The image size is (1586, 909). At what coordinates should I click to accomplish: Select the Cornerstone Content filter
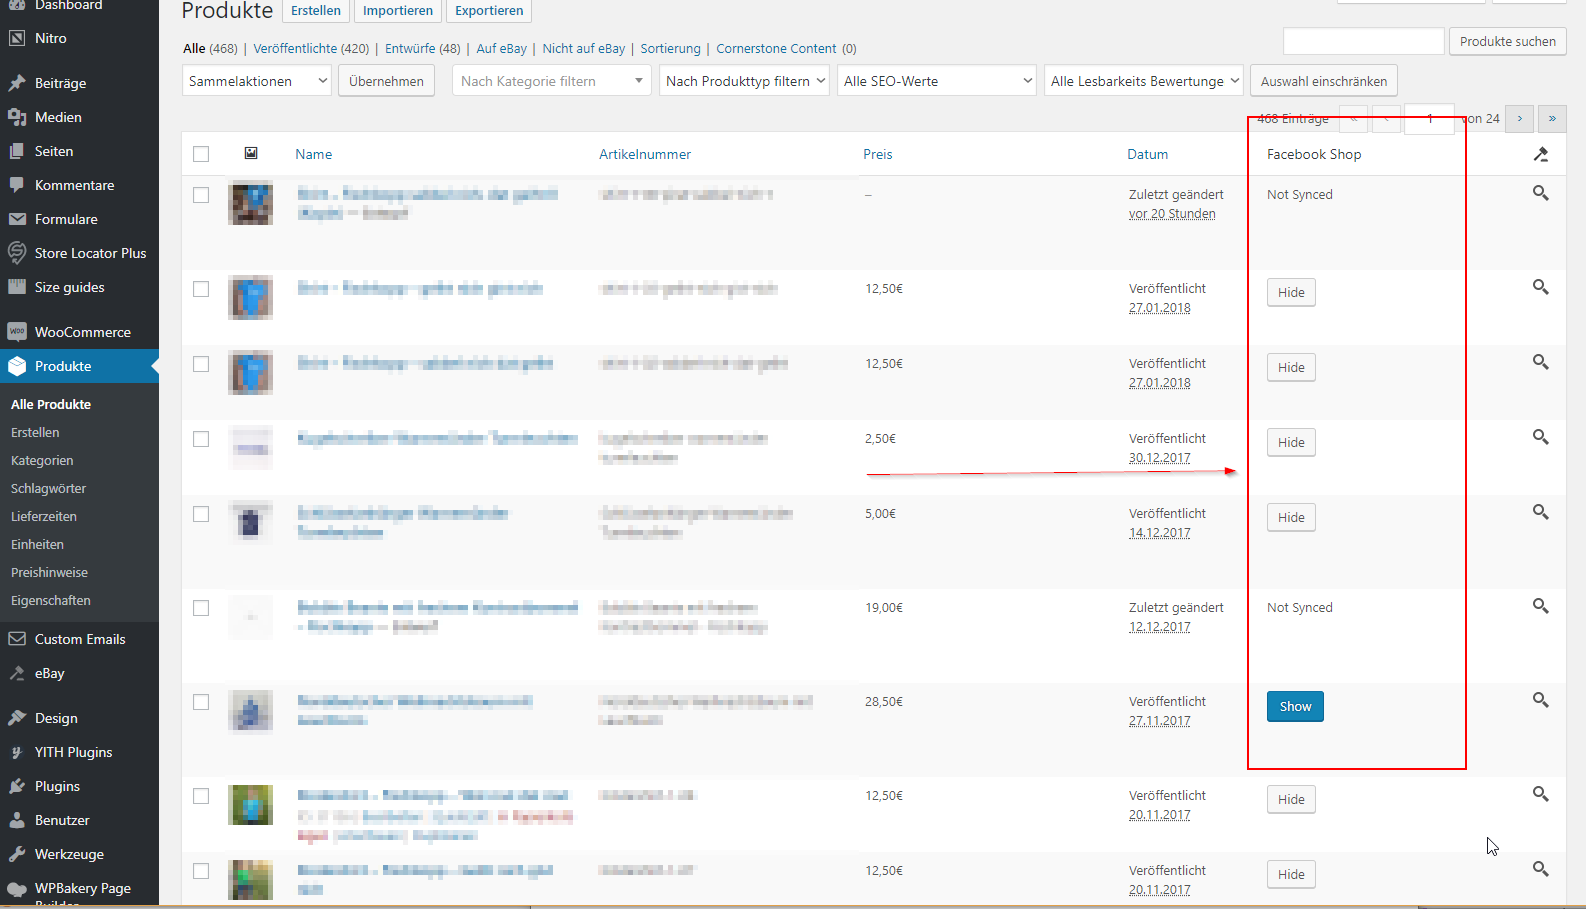point(776,48)
